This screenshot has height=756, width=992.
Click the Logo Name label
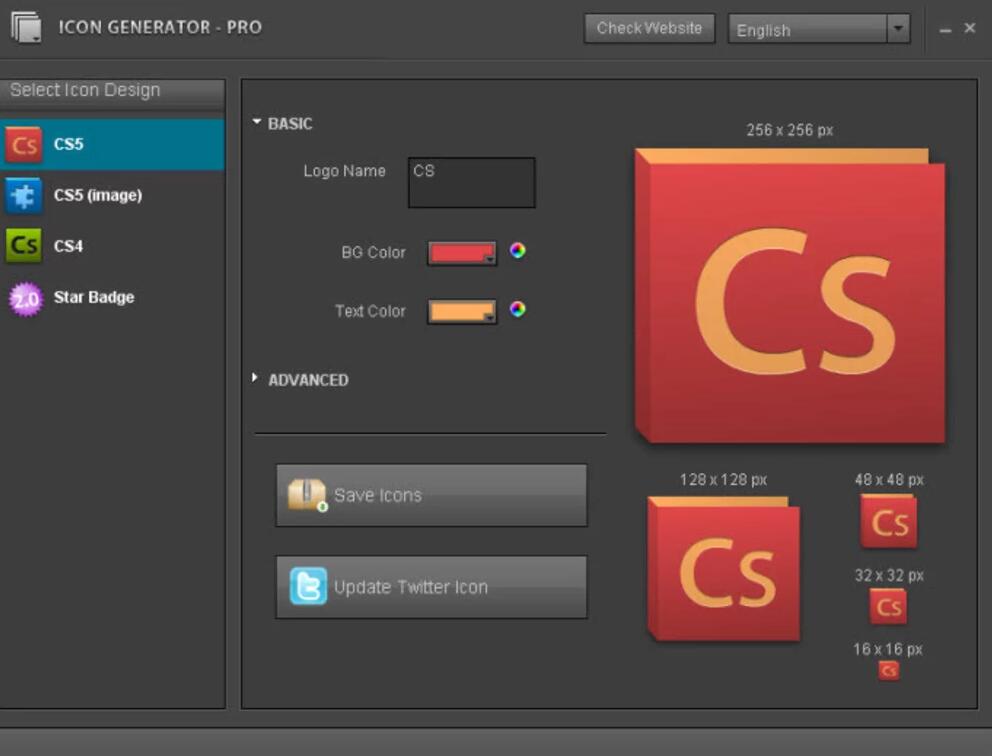[x=344, y=171]
